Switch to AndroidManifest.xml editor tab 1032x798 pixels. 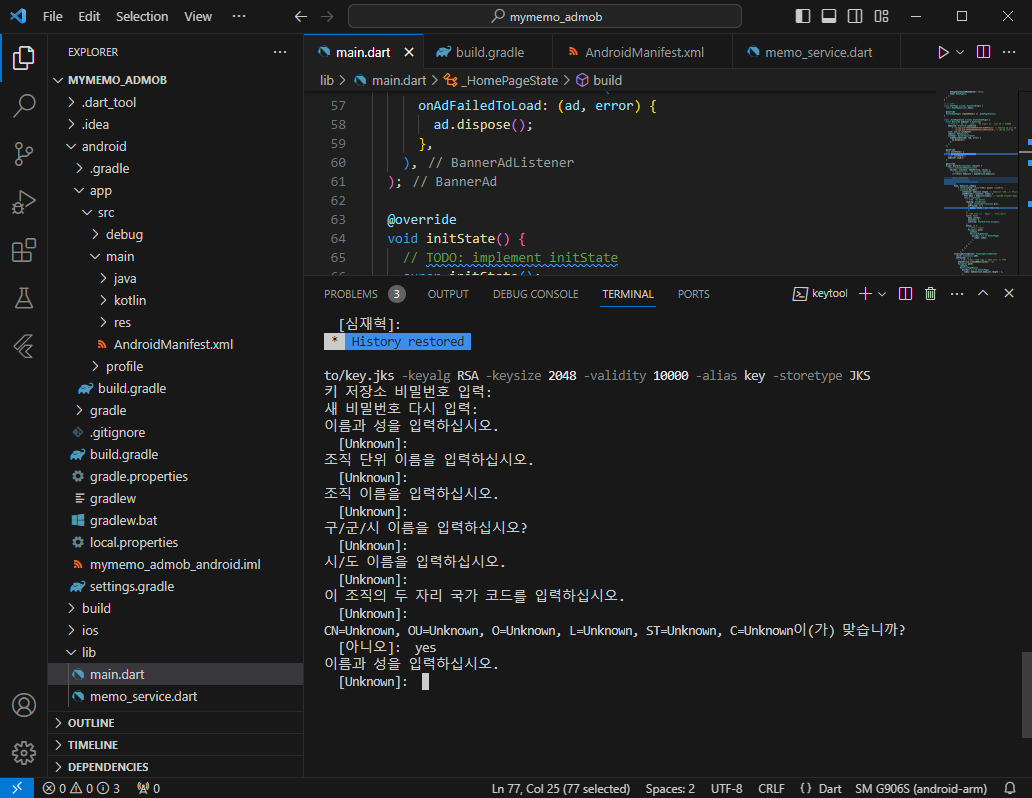(x=642, y=52)
